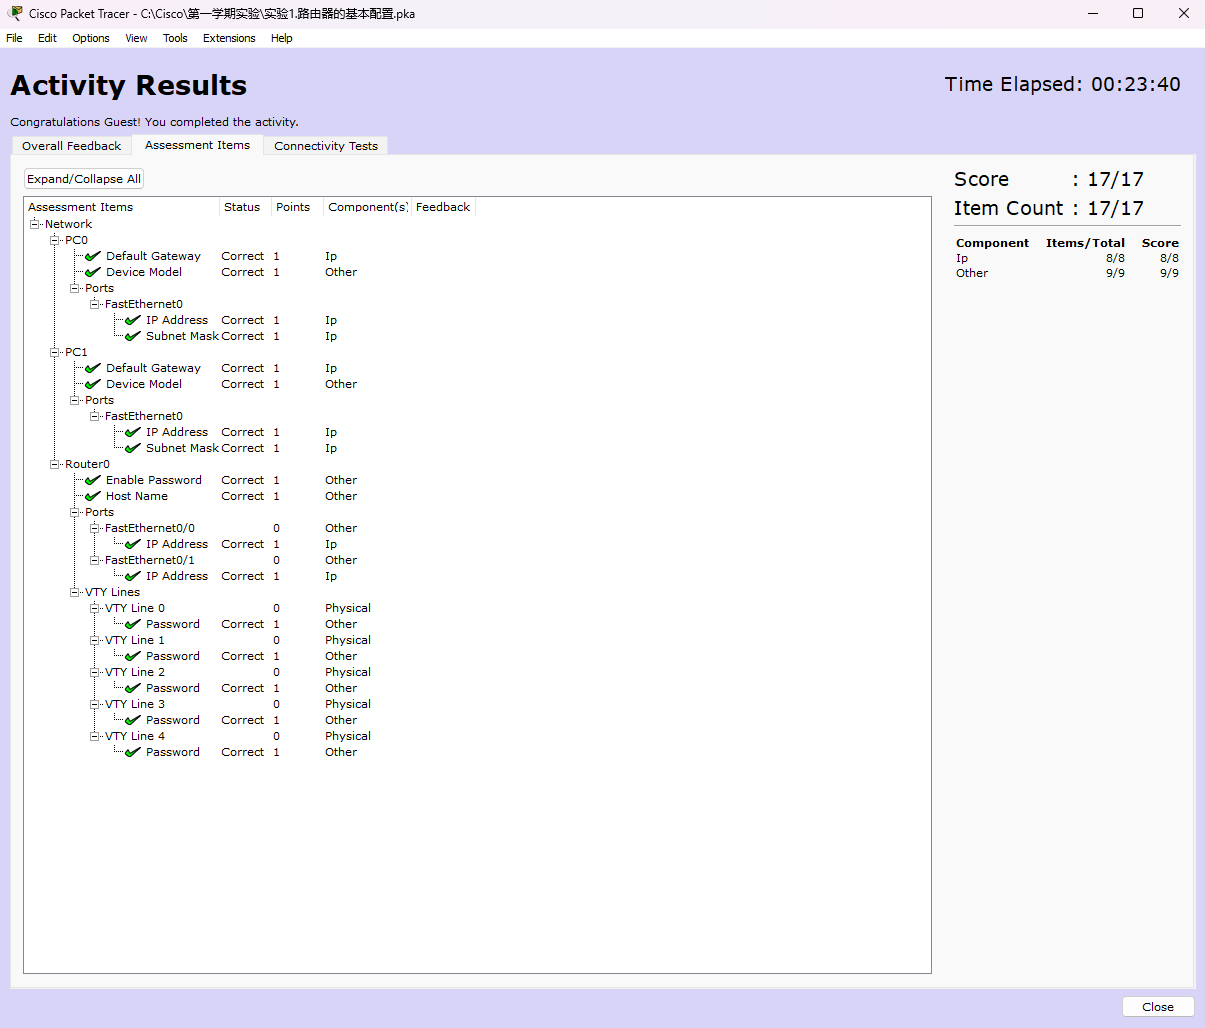Collapse the VTY Lines node

(x=75, y=592)
